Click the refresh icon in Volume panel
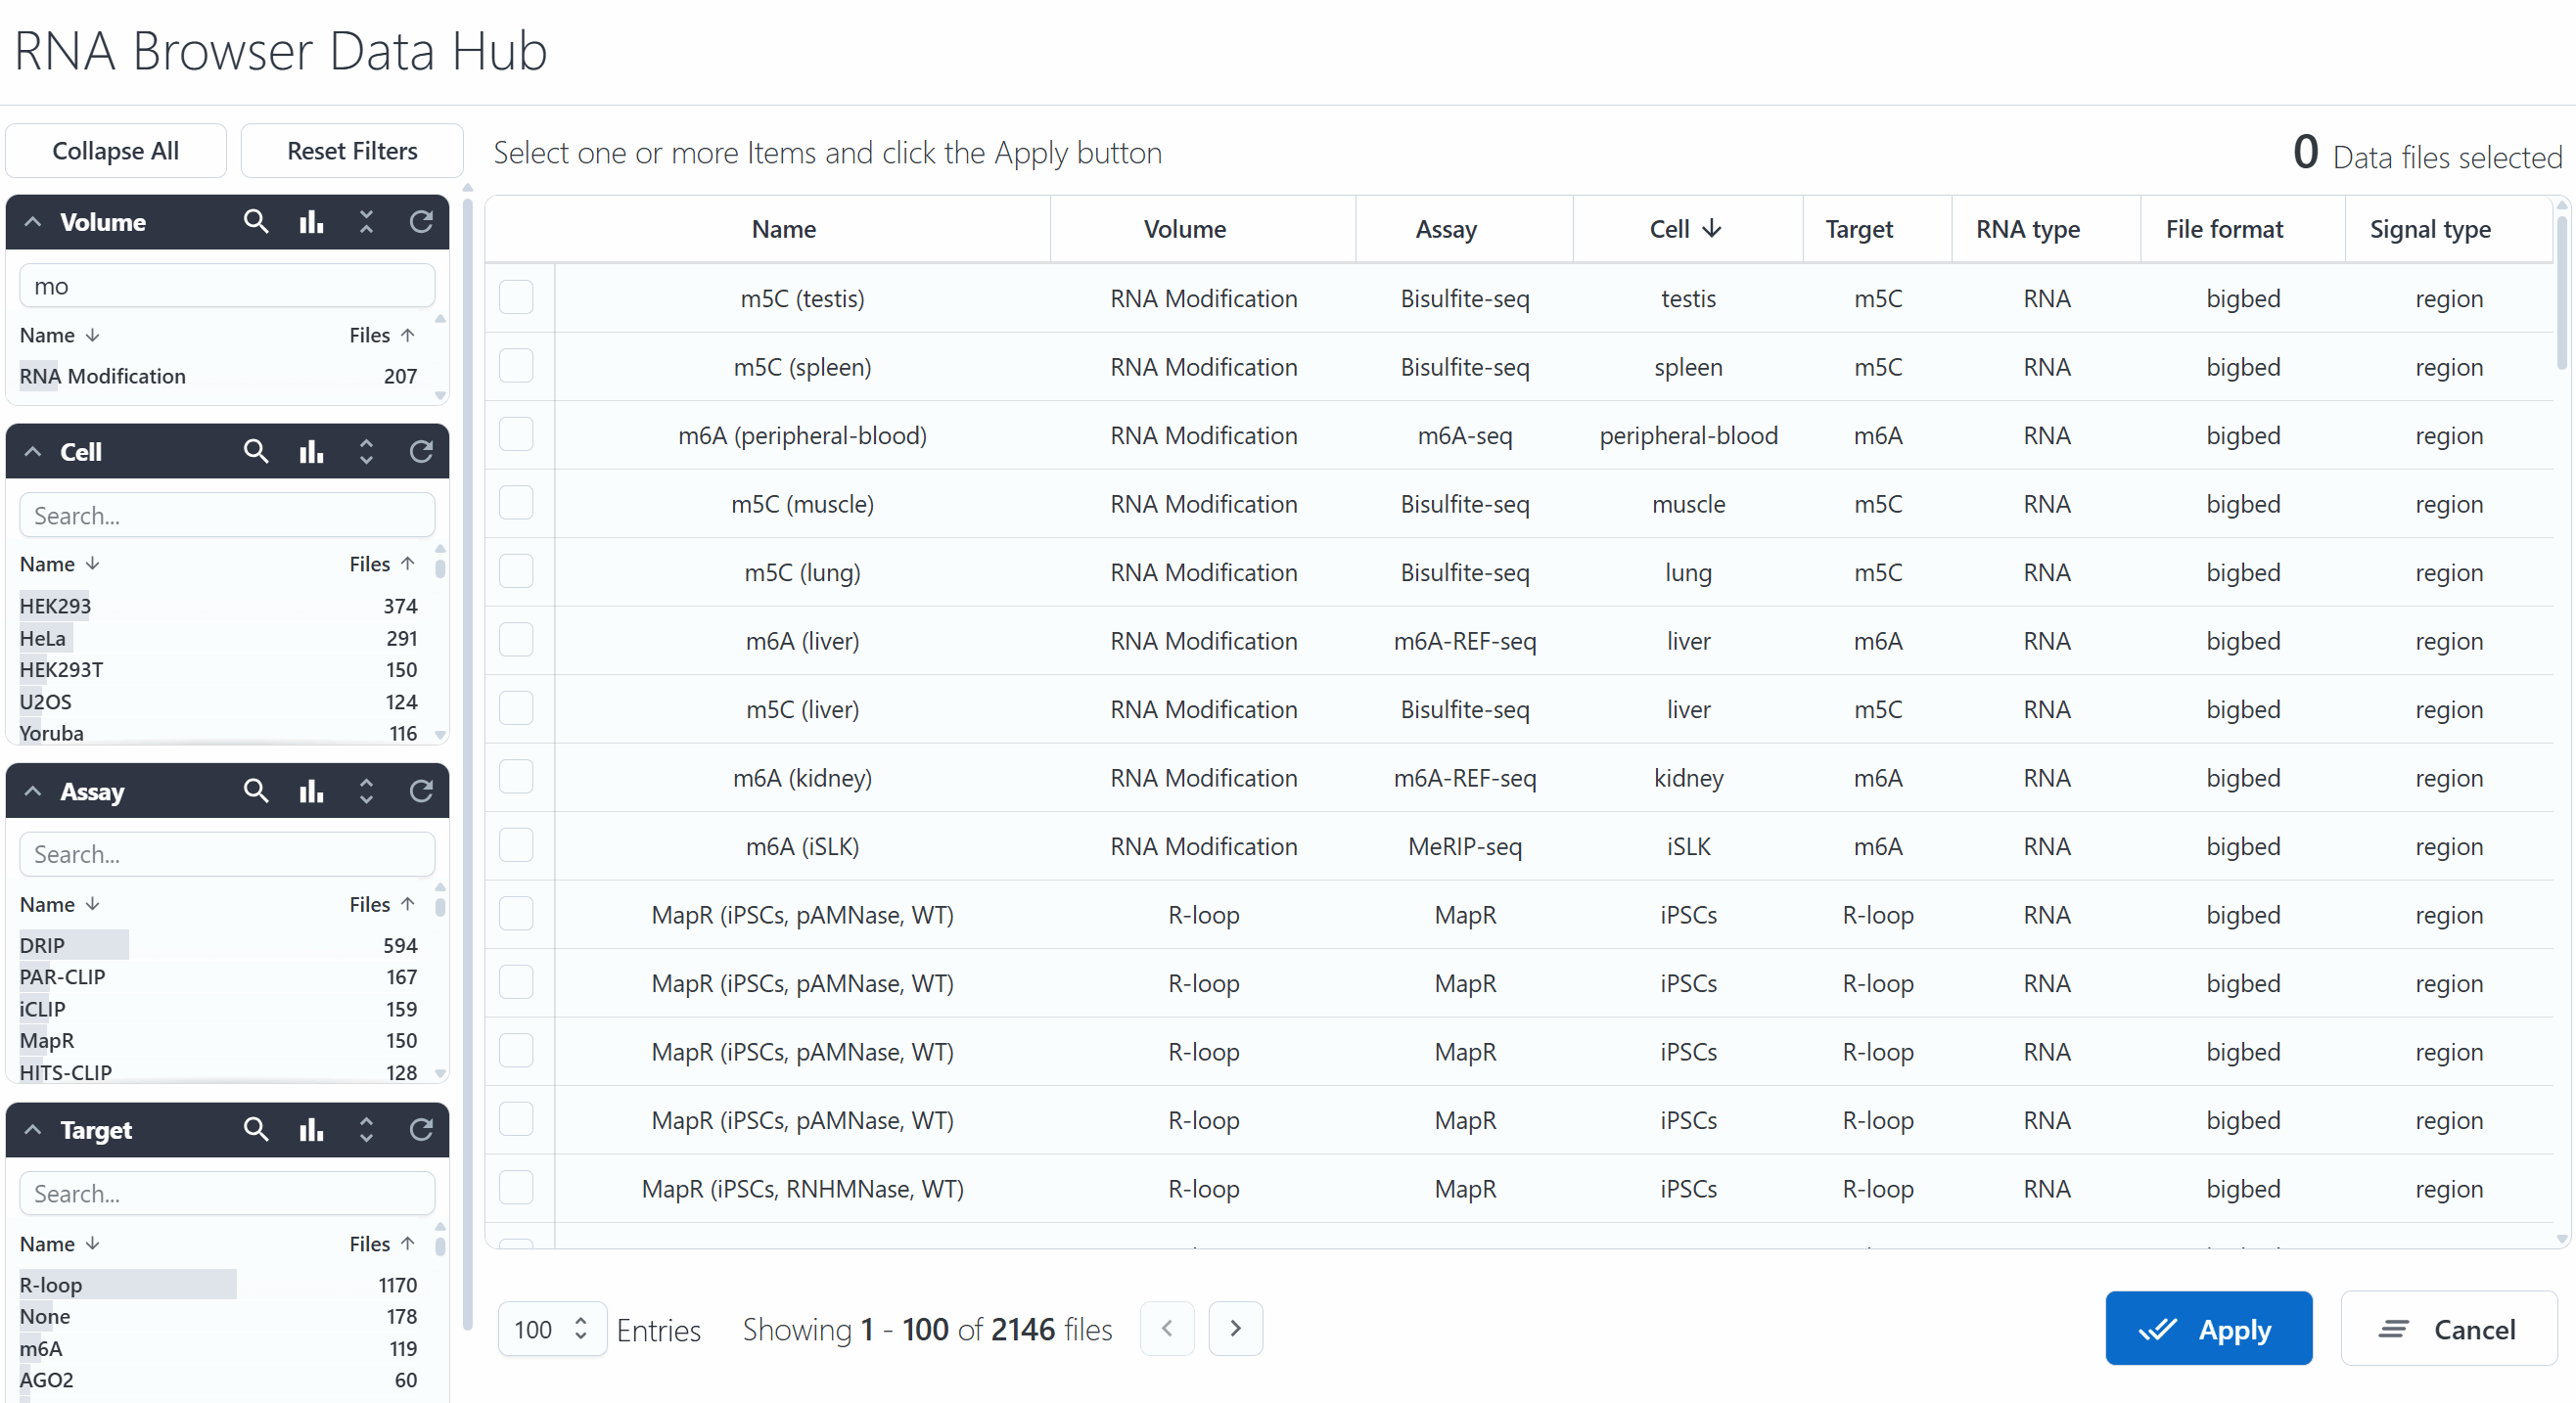 coord(421,222)
